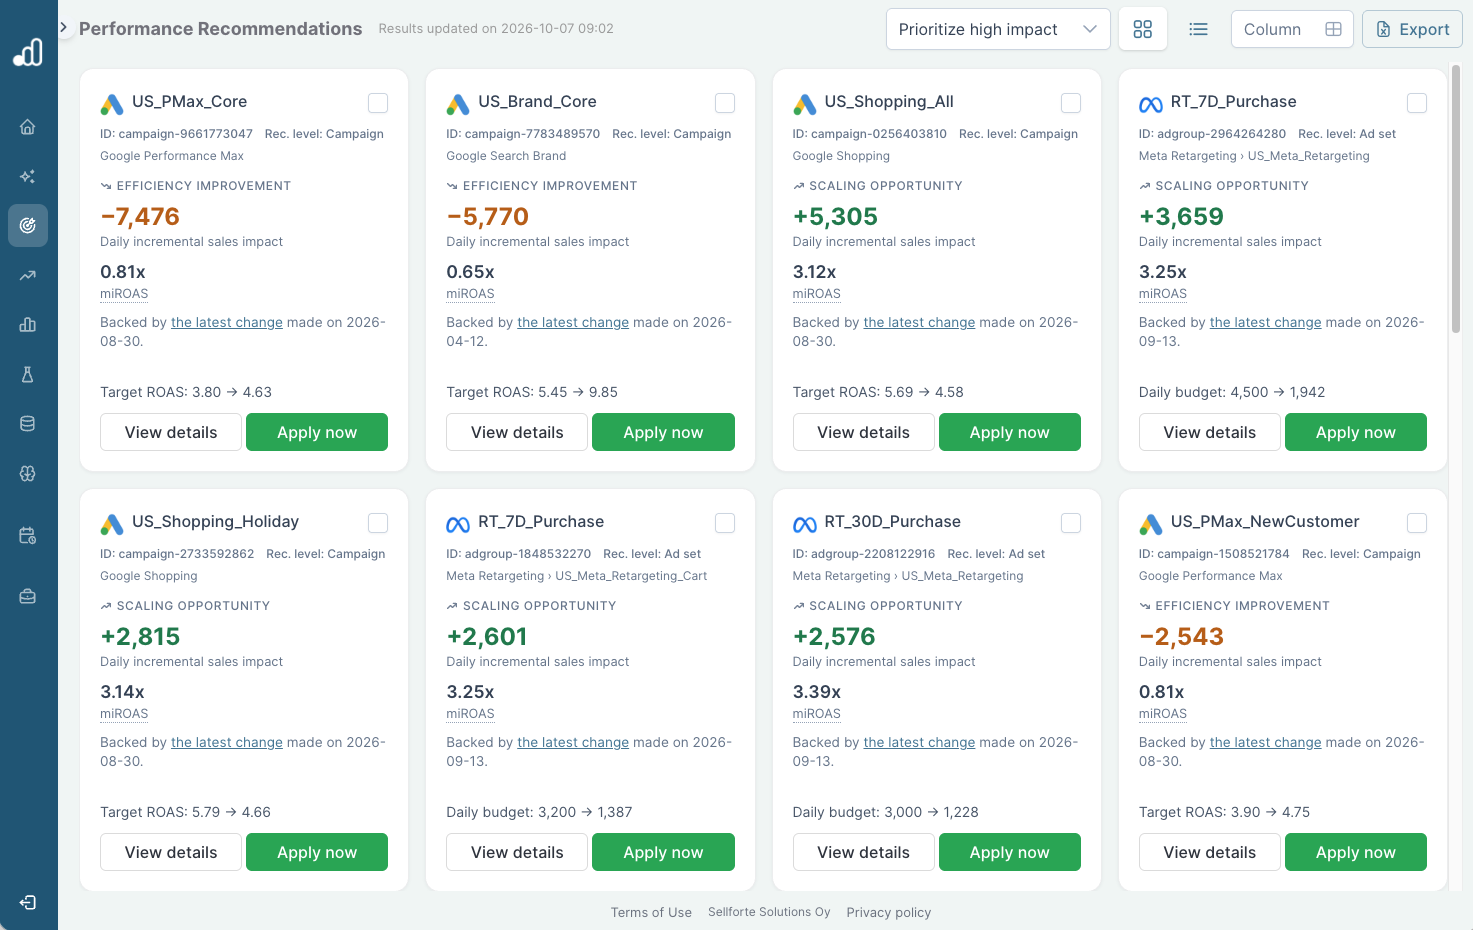Open latest change link in RT_30D_Purchase card
1473x930 pixels.
tap(919, 742)
